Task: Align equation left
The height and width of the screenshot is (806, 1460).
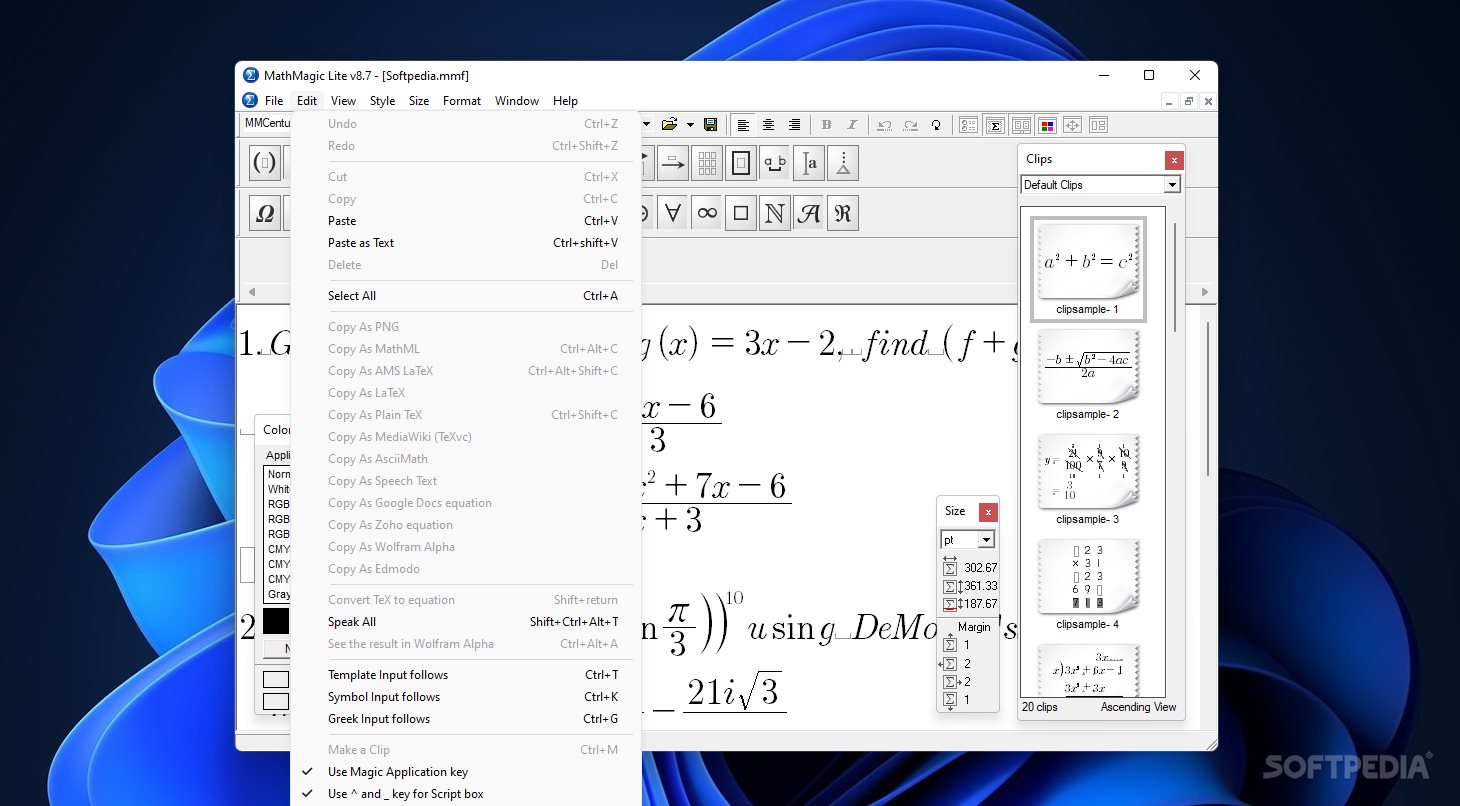Action: click(x=743, y=125)
